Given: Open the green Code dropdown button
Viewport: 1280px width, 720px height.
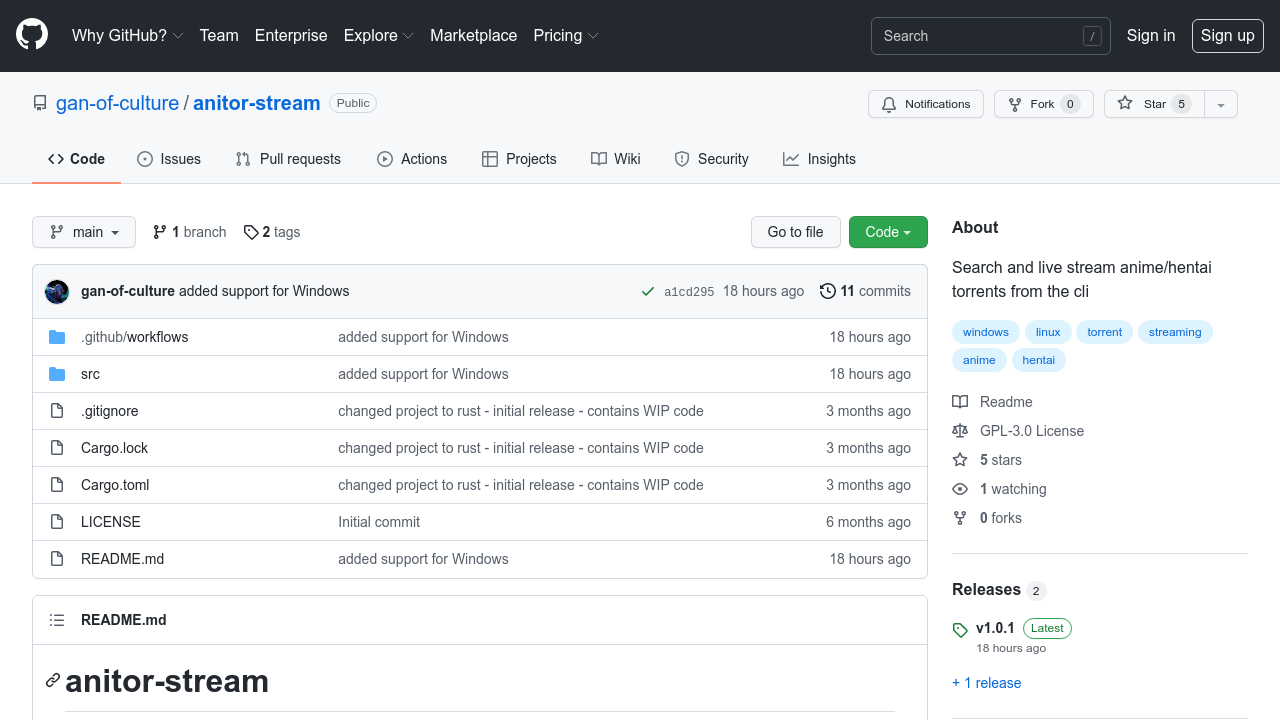Looking at the screenshot, I should [888, 232].
